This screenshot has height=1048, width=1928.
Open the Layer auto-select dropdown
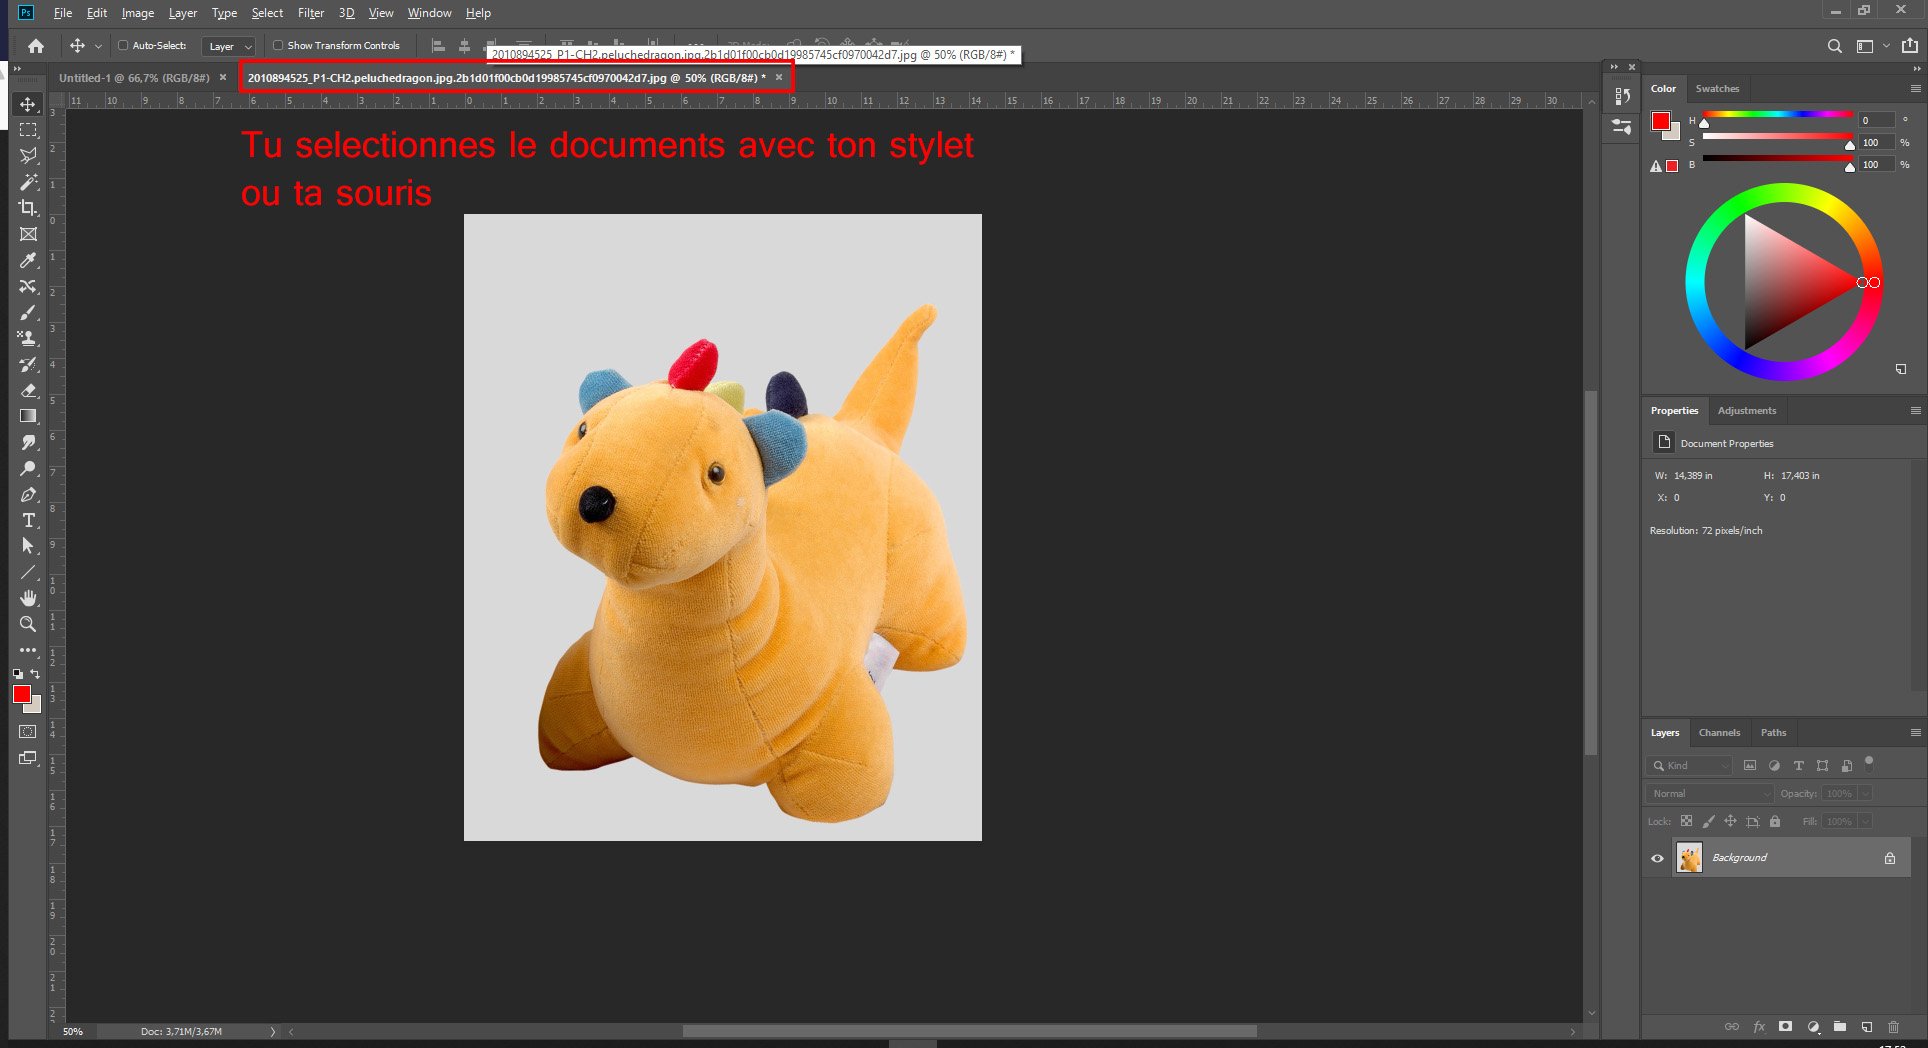click(229, 47)
